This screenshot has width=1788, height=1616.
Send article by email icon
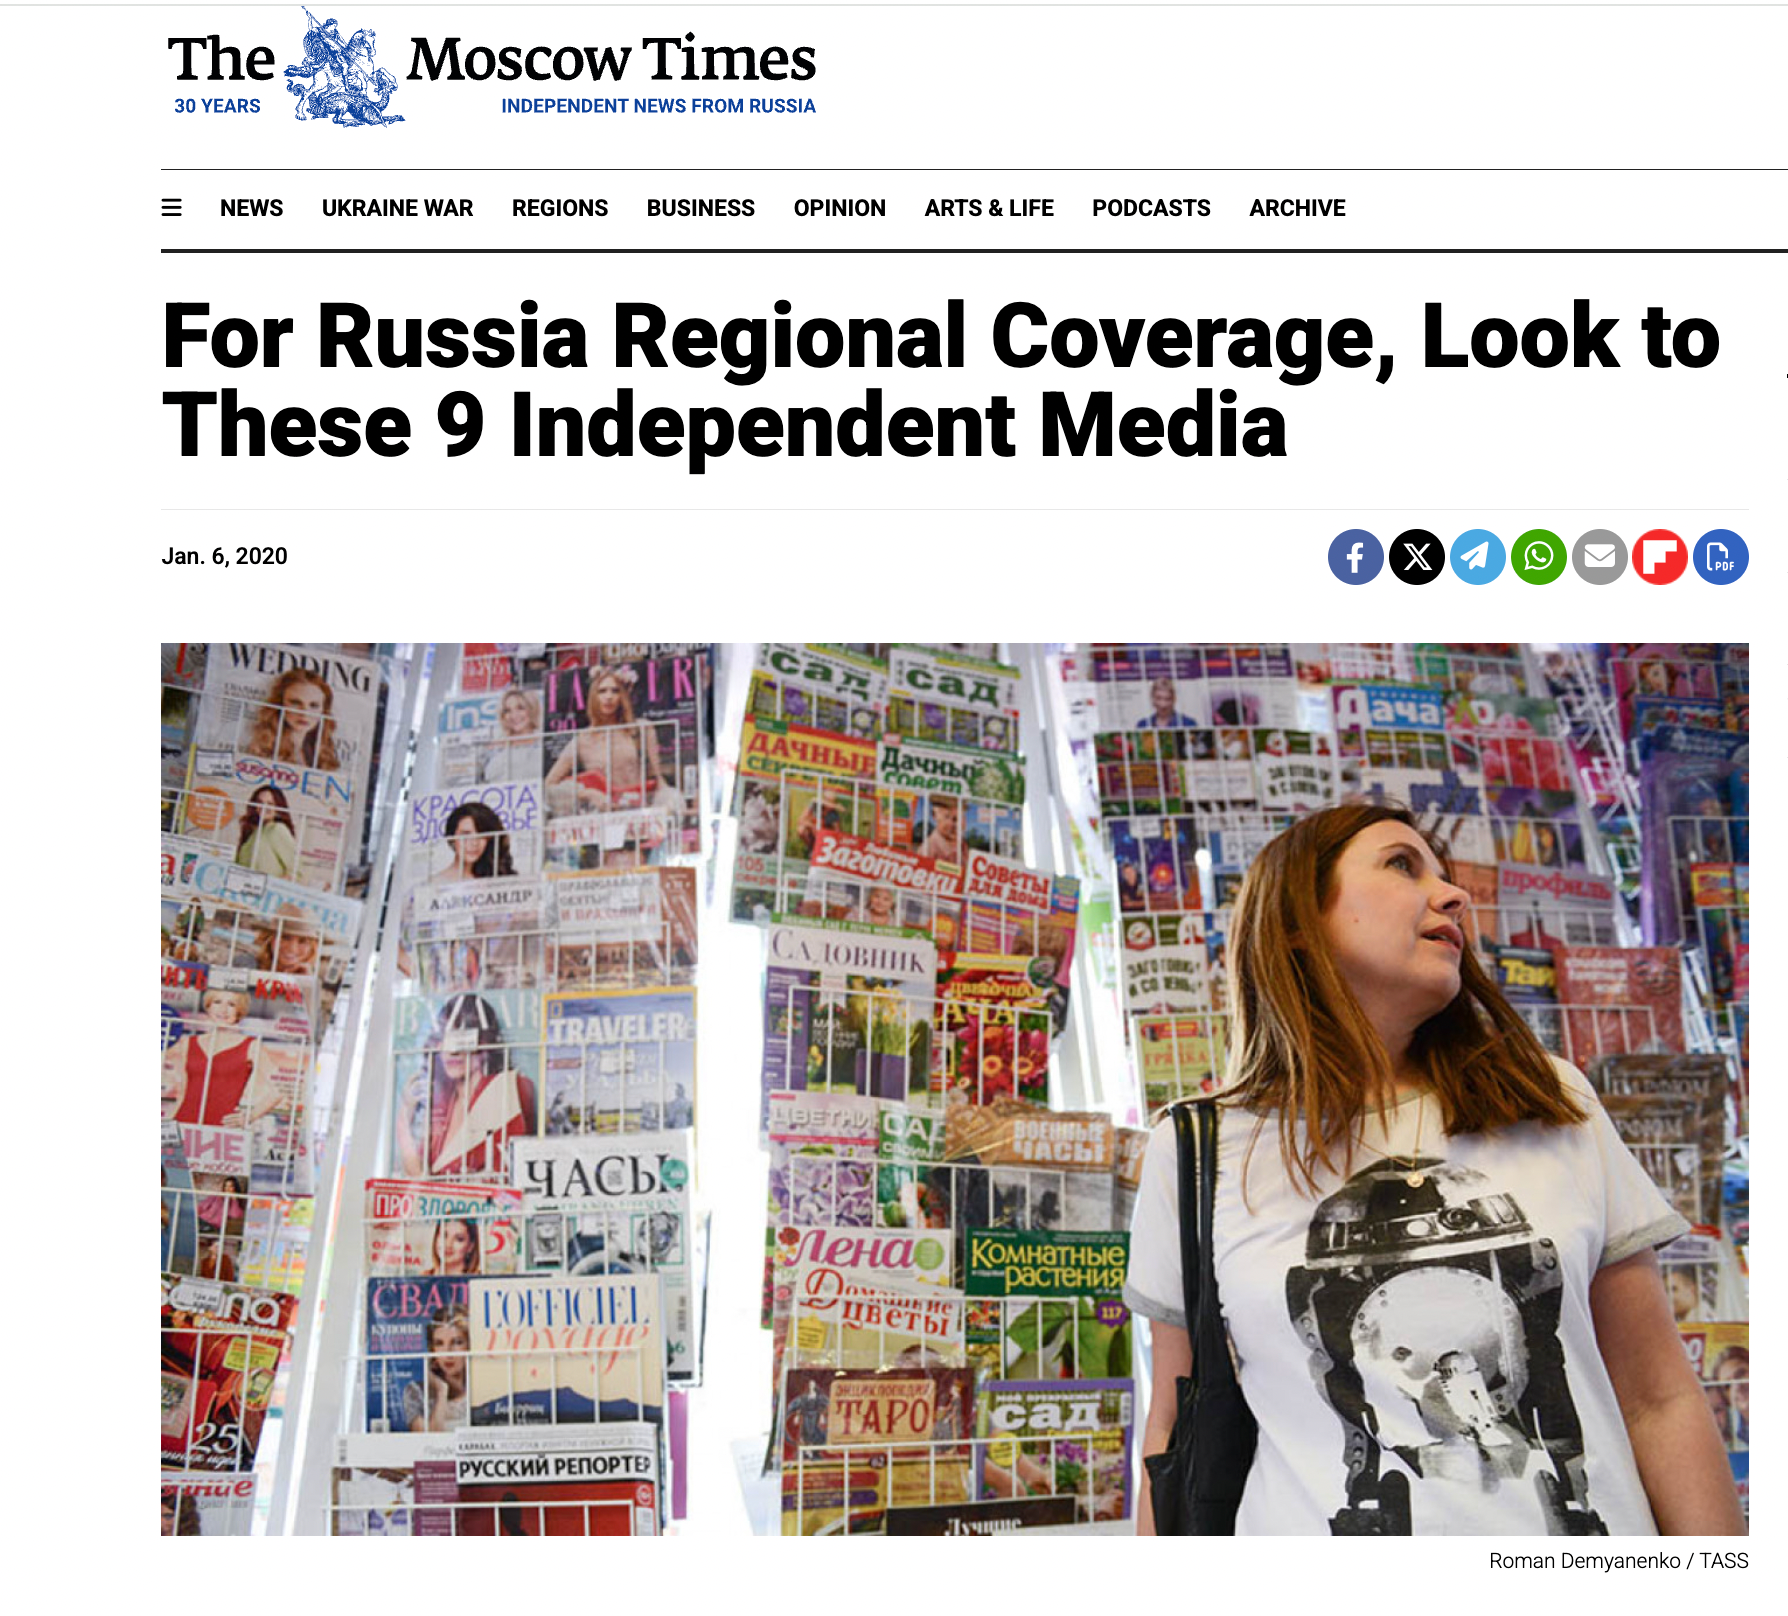click(x=1599, y=557)
